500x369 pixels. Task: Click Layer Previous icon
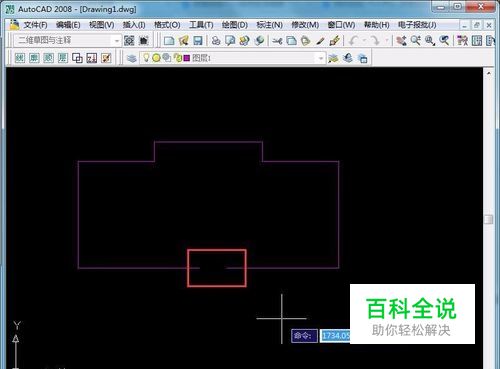pos(348,58)
